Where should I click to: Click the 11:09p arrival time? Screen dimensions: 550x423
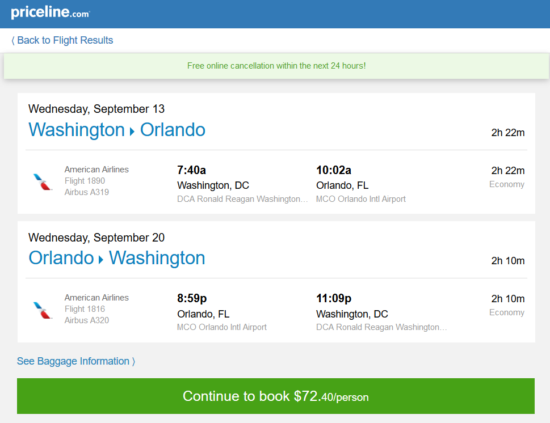tap(334, 298)
